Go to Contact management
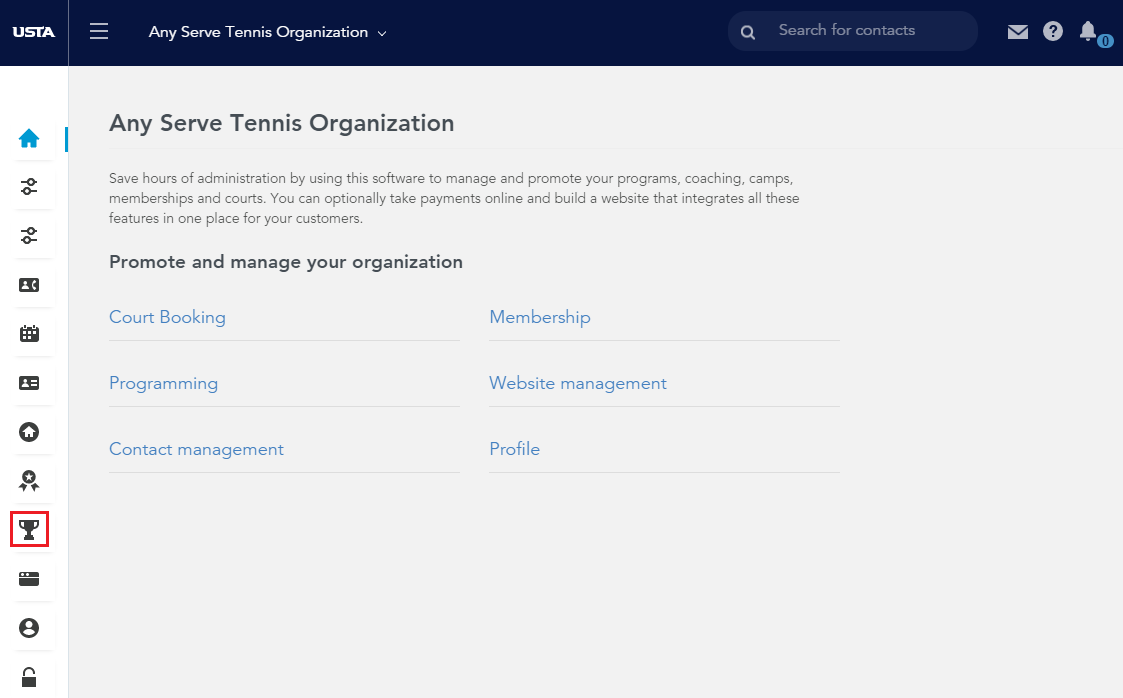The height and width of the screenshot is (698, 1123). (x=196, y=449)
